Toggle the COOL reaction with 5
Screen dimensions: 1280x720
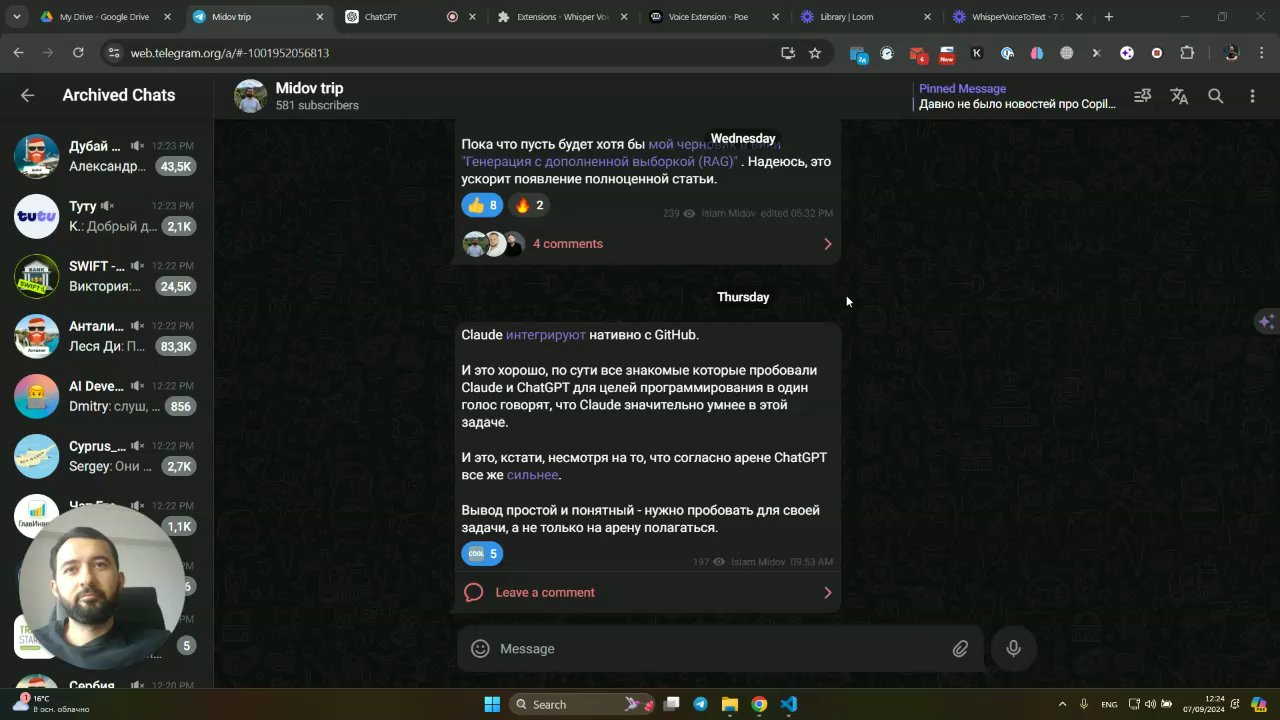(x=482, y=554)
